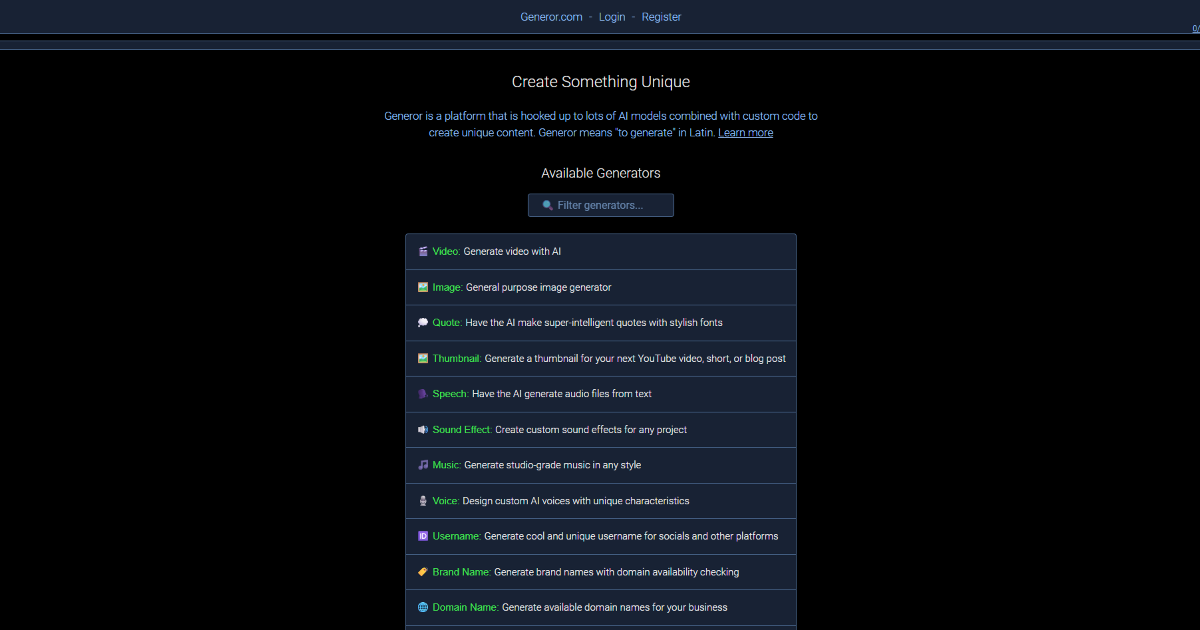This screenshot has width=1200, height=630.
Task: Click the speaker icon beside Sound Effect
Action: click(x=422, y=429)
